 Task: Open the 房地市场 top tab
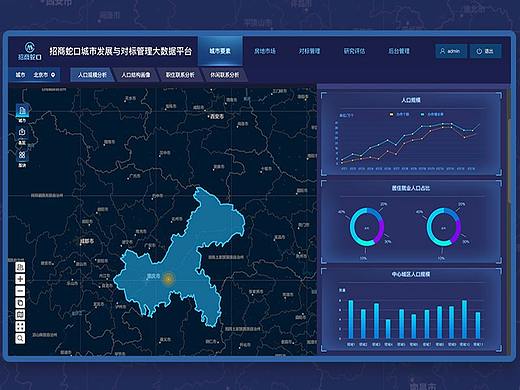coord(265,51)
